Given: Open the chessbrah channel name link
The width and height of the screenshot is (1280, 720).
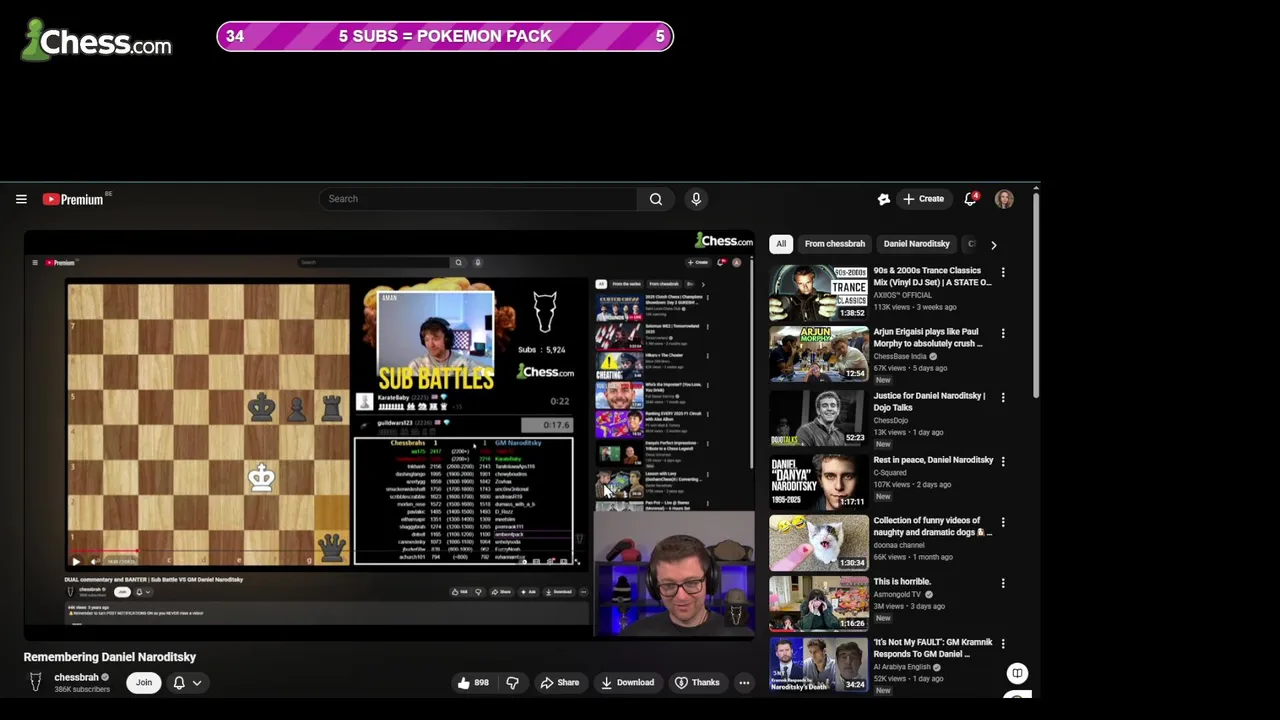Looking at the screenshot, I should pos(76,677).
